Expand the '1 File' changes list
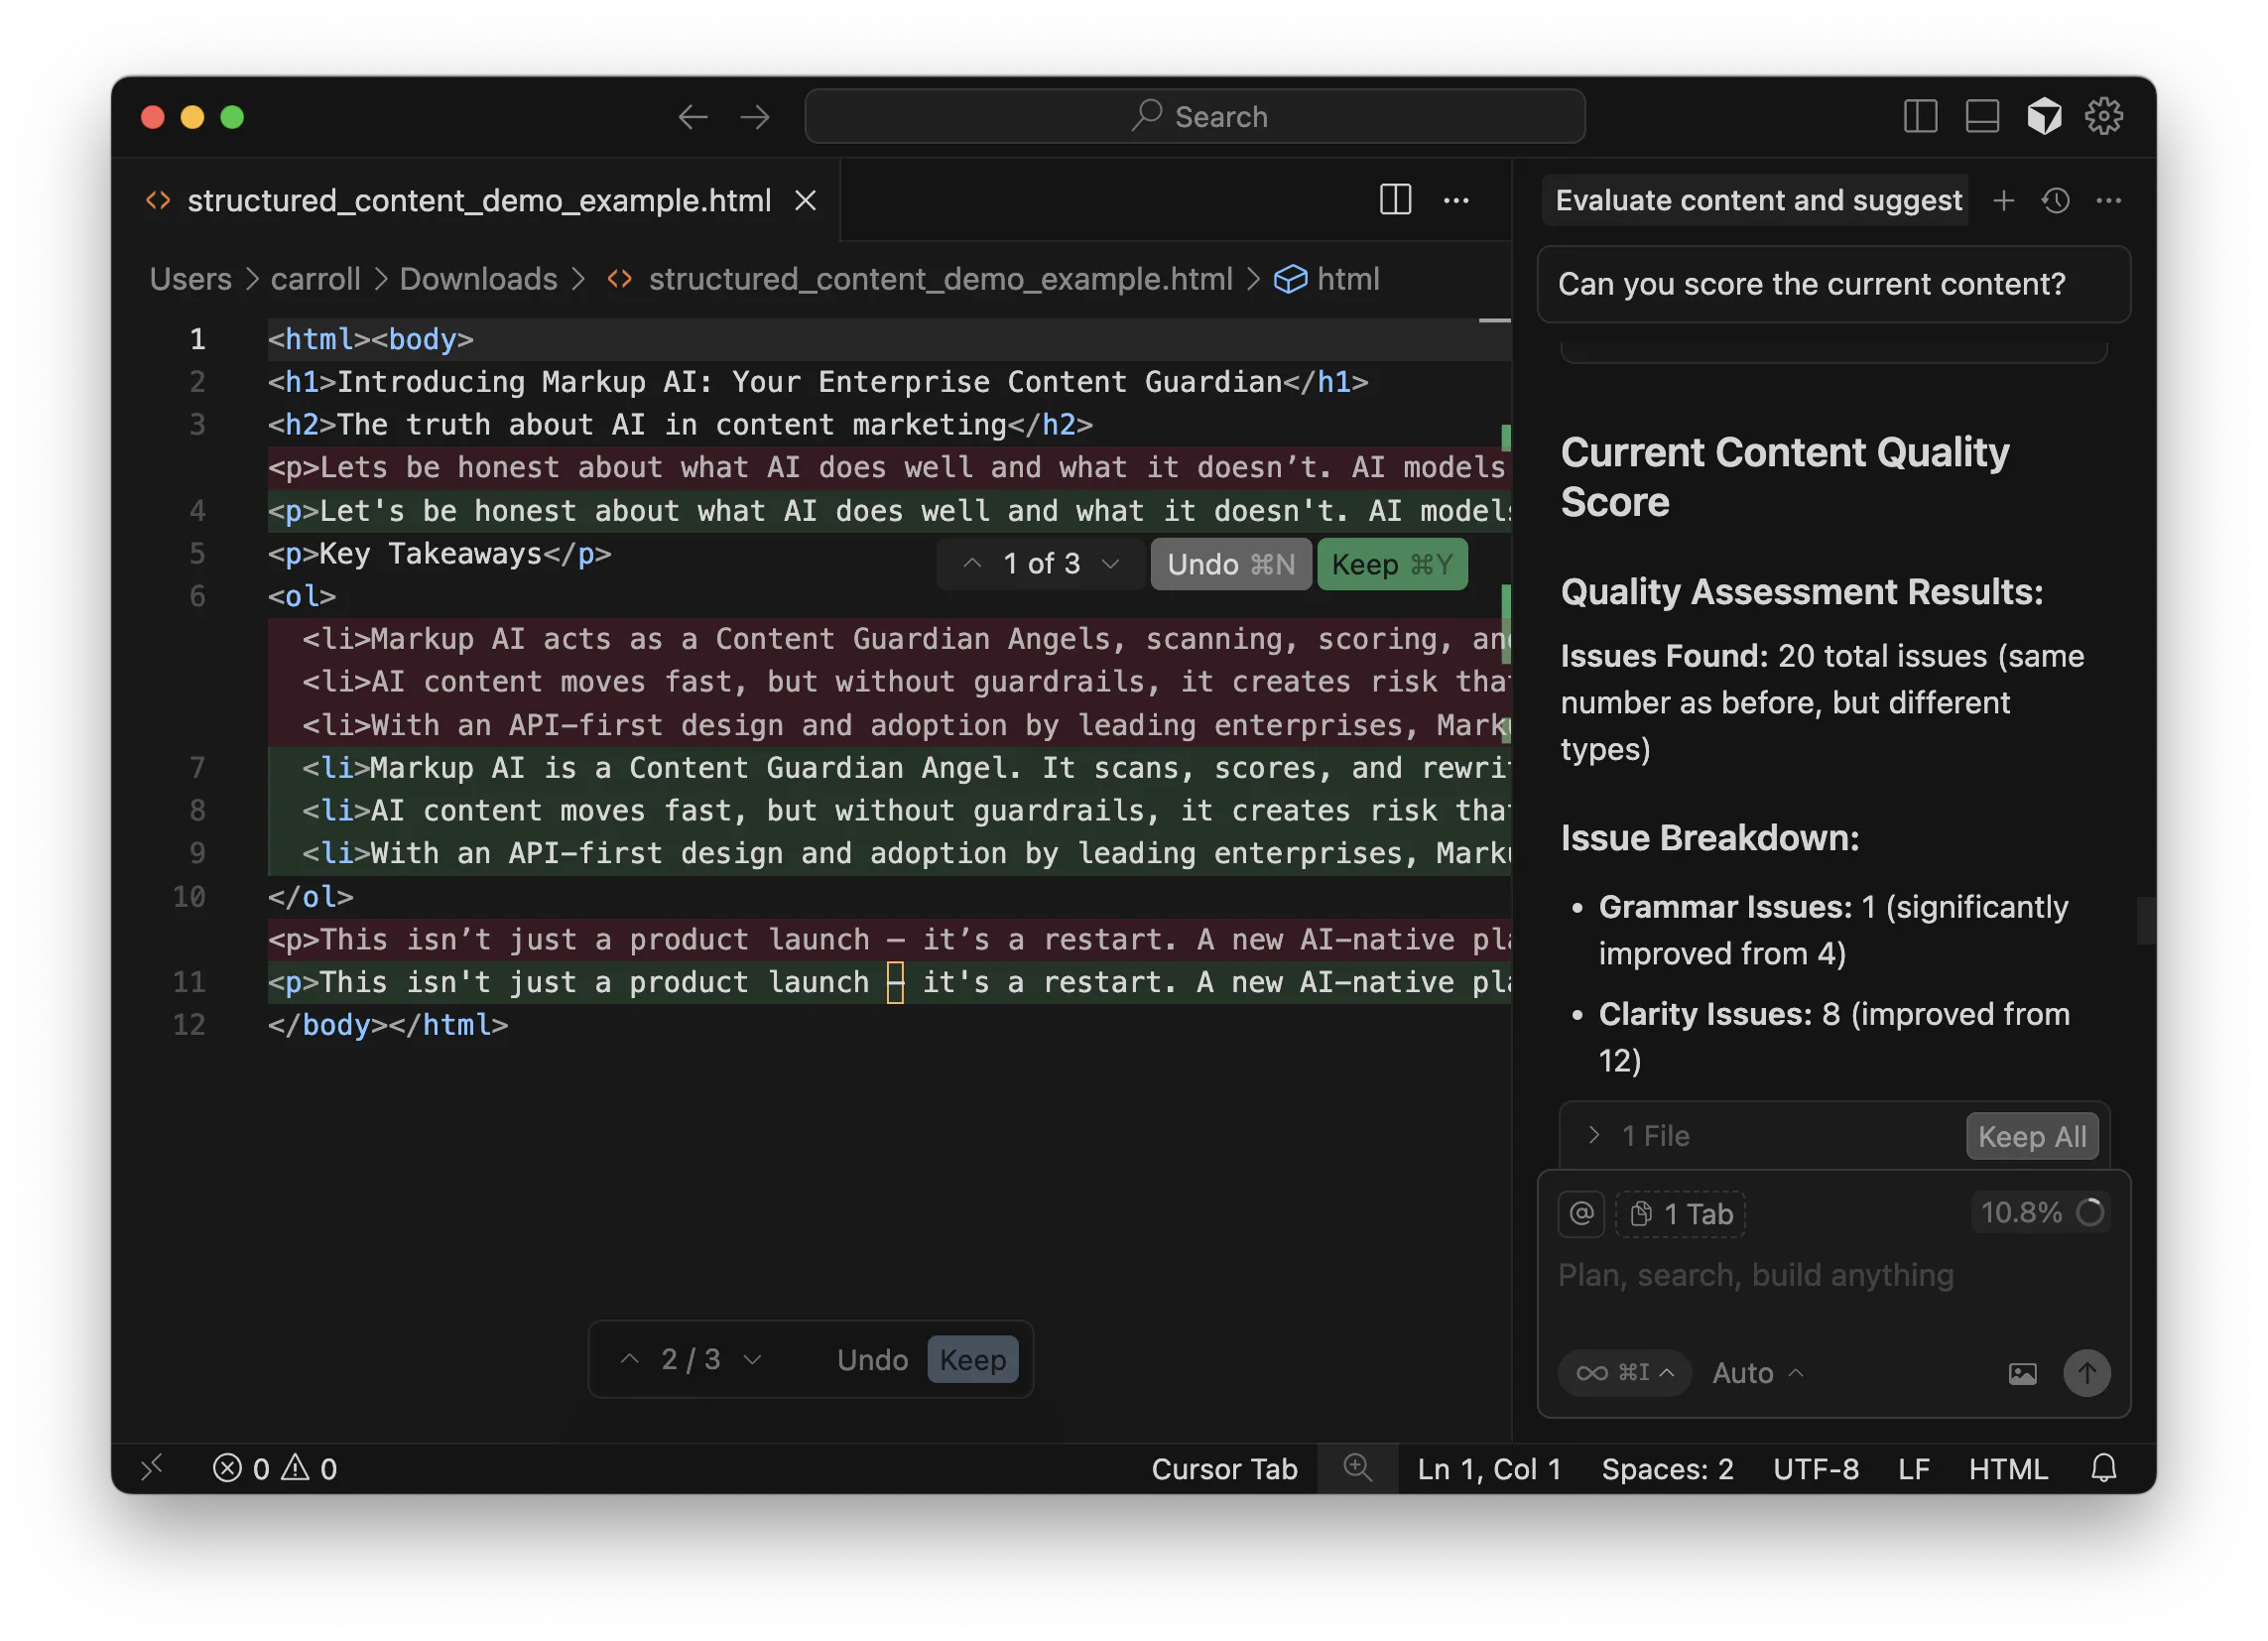 click(1594, 1136)
